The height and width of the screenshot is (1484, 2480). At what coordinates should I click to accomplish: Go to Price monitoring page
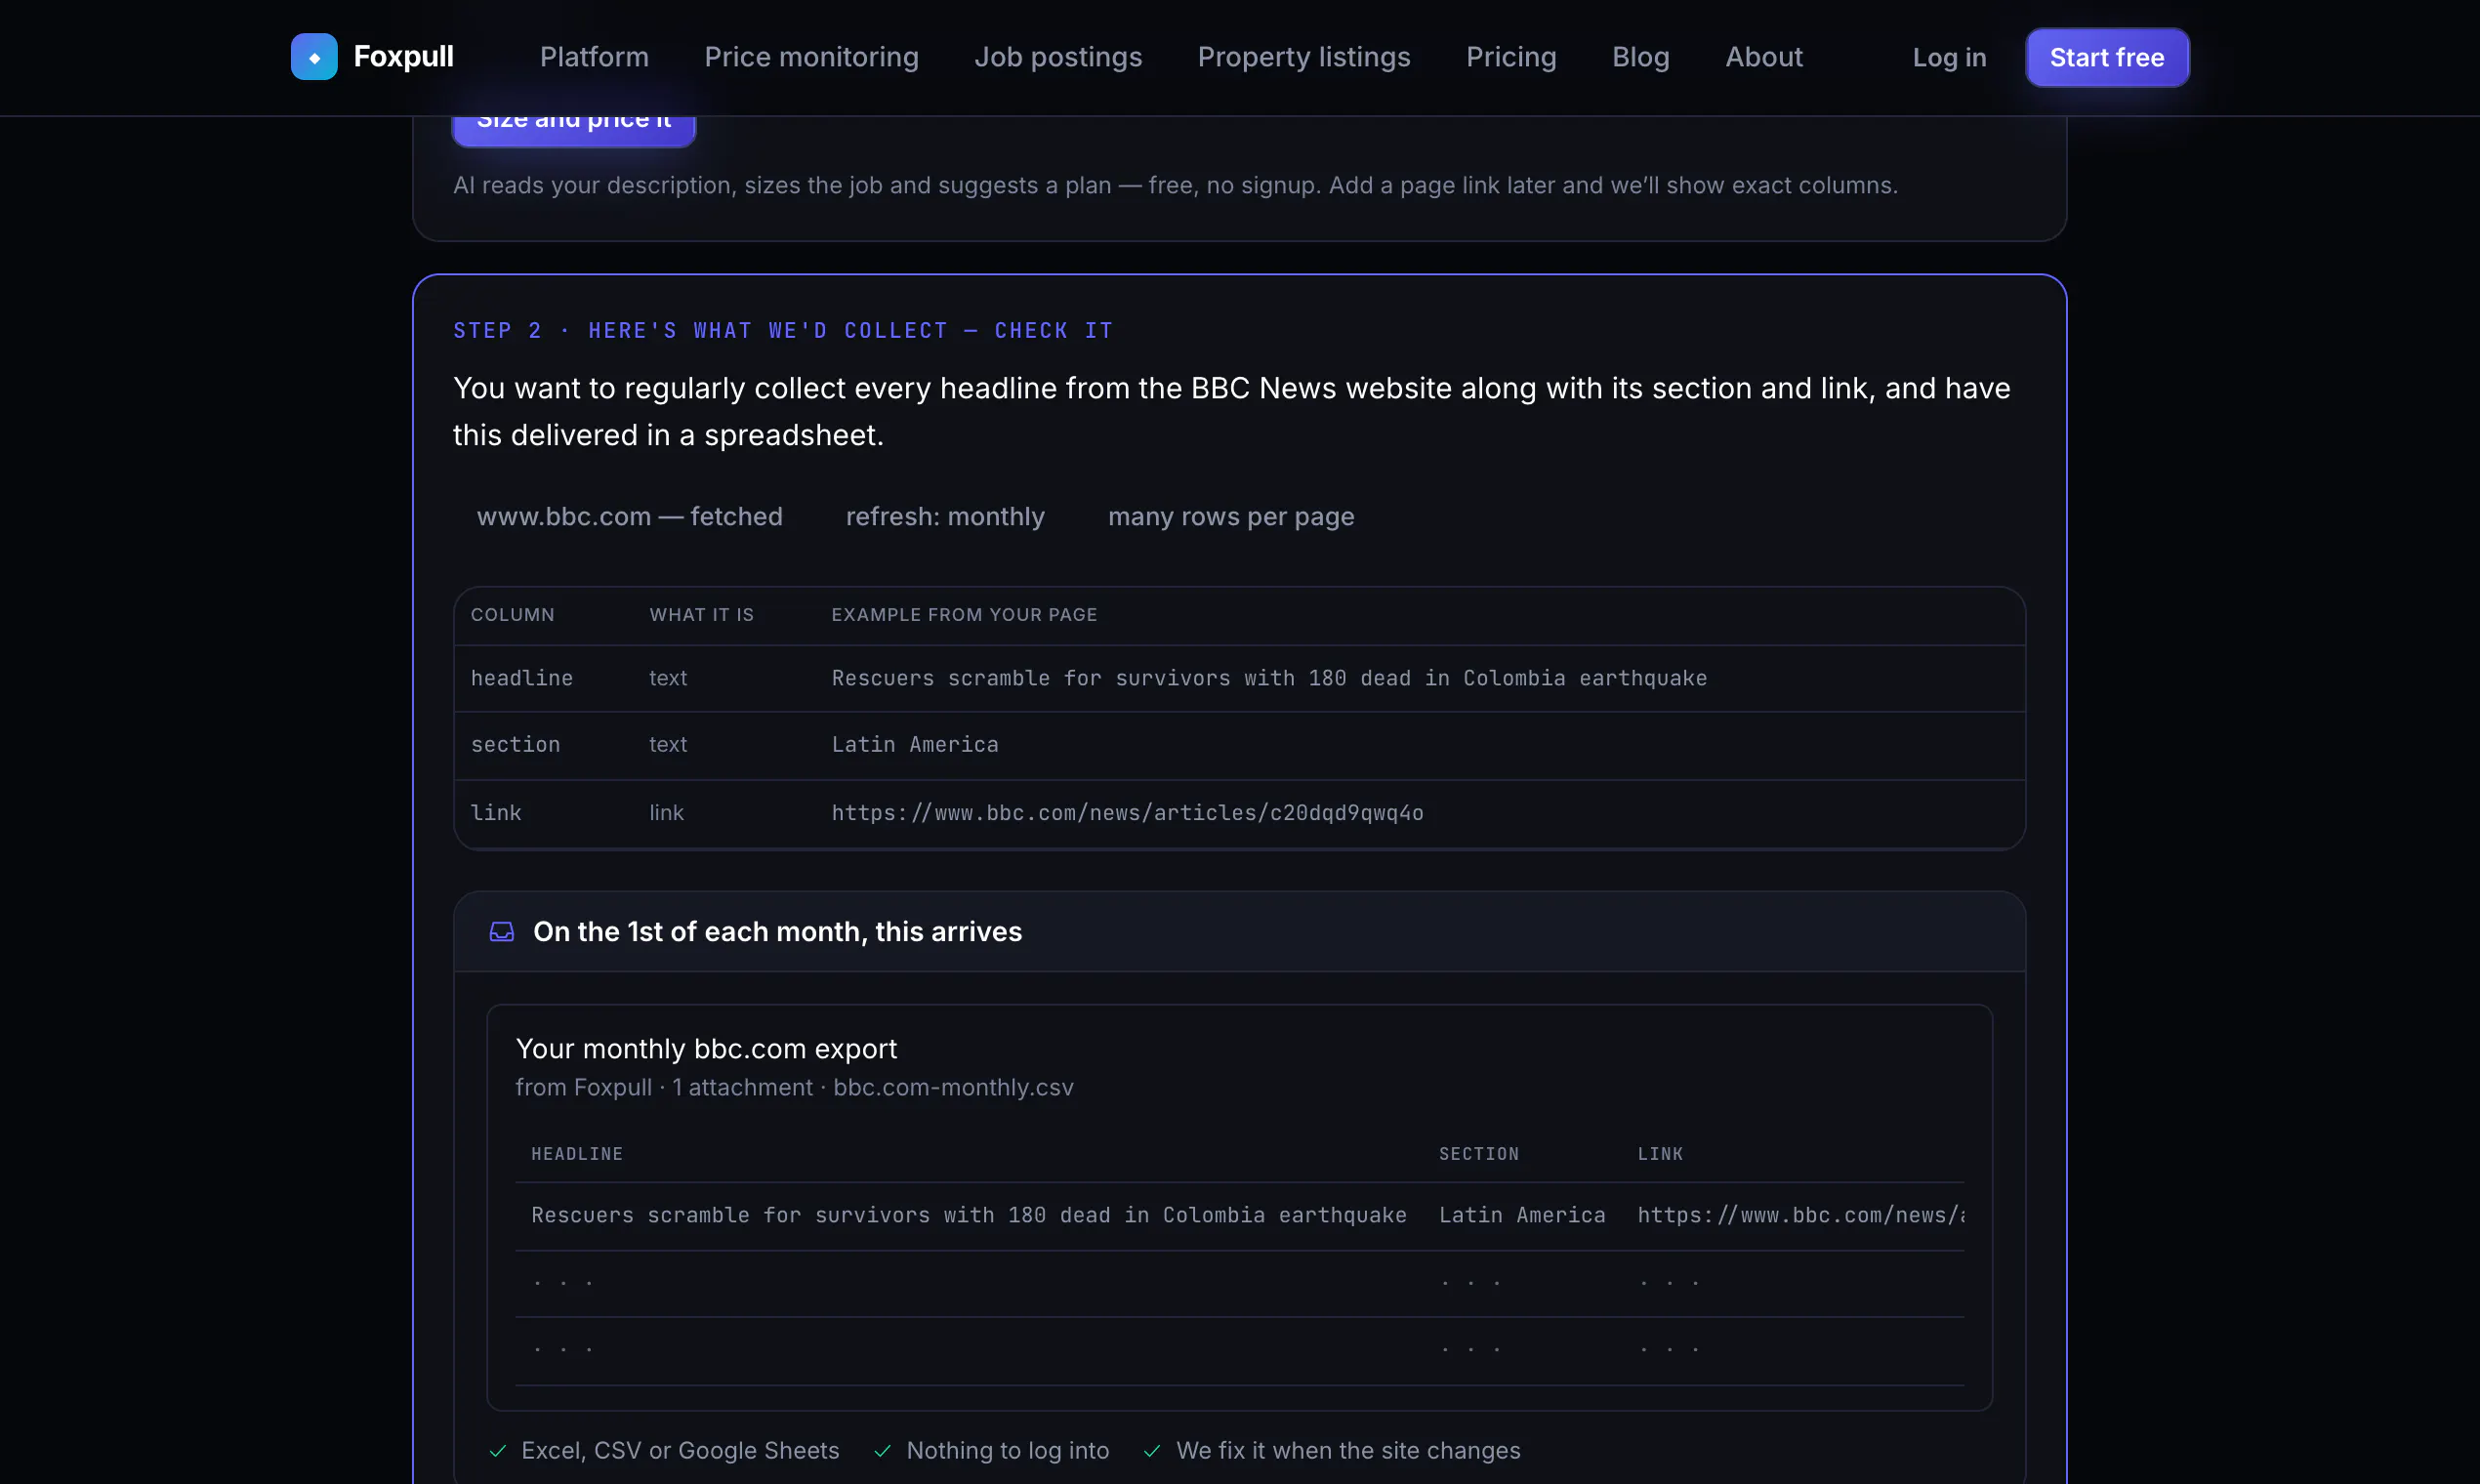tap(812, 57)
